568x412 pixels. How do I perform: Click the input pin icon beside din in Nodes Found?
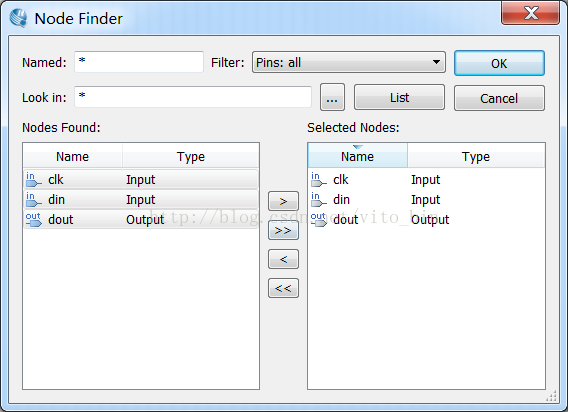(x=34, y=200)
